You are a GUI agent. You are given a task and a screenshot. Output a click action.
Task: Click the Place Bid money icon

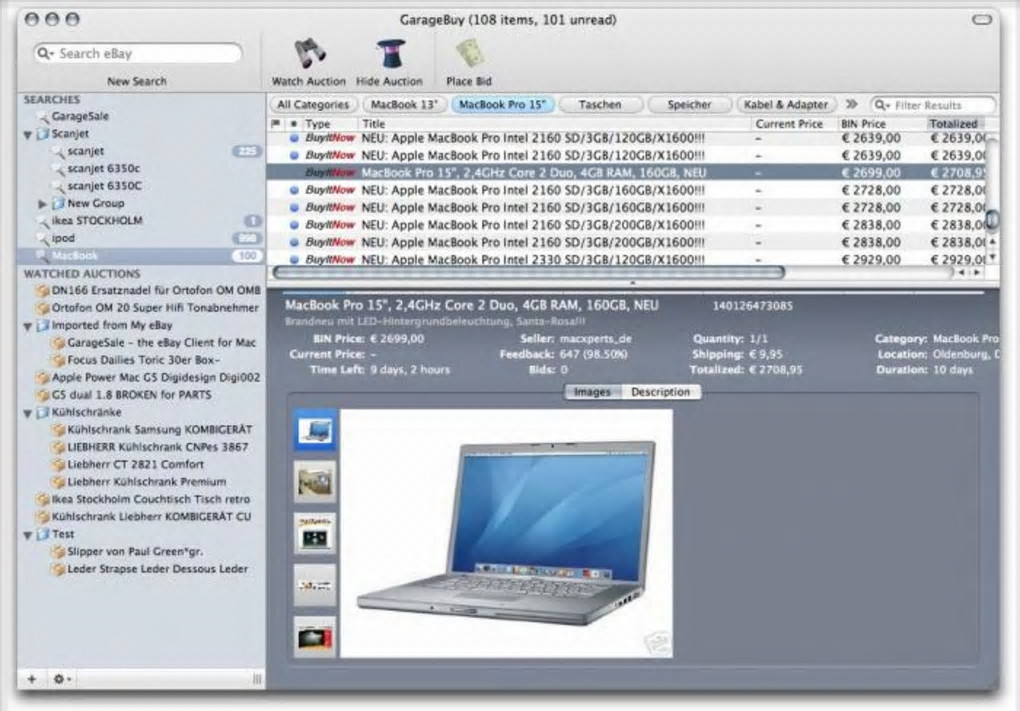(470, 53)
